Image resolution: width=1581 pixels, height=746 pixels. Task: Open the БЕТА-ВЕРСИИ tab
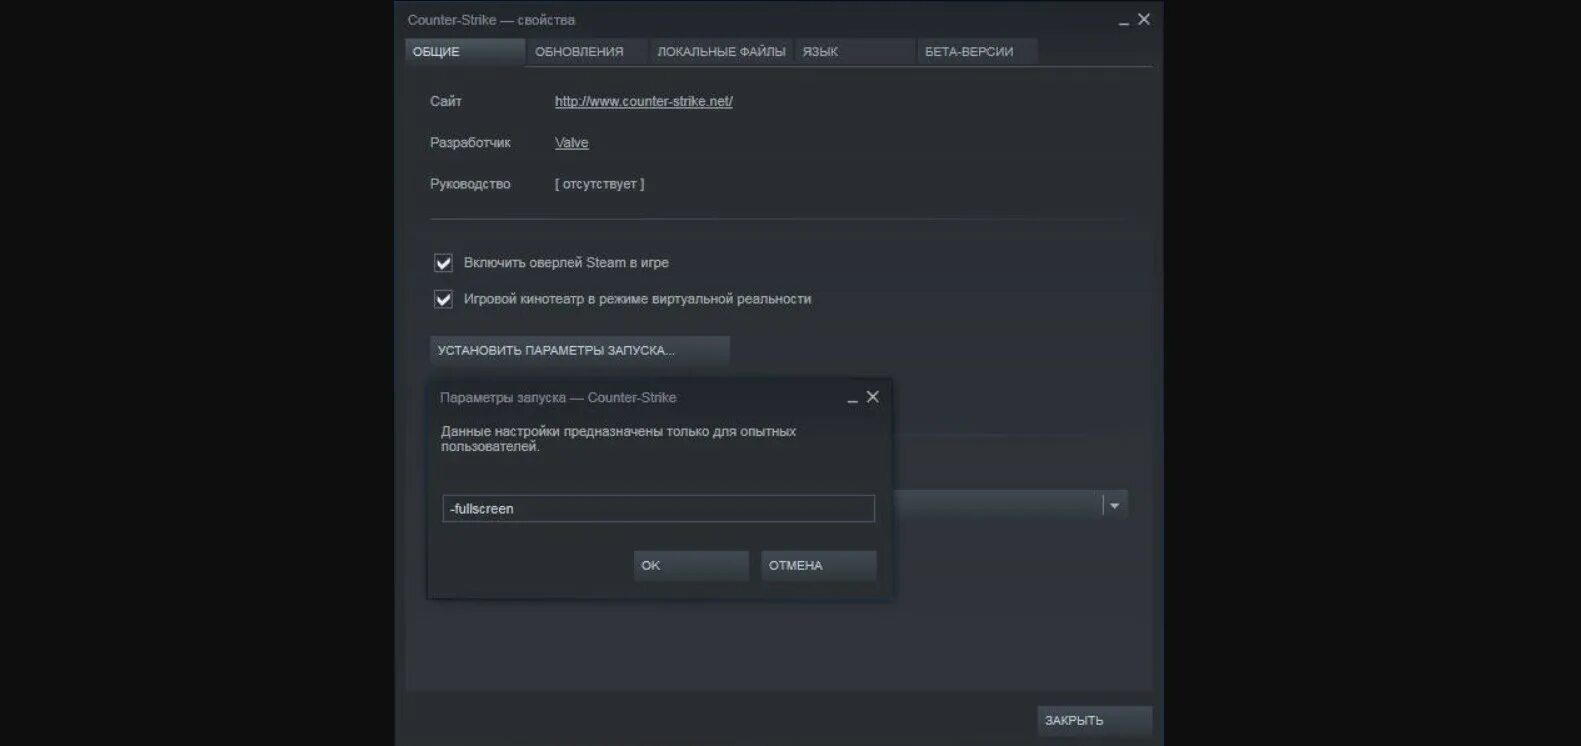(x=977, y=52)
